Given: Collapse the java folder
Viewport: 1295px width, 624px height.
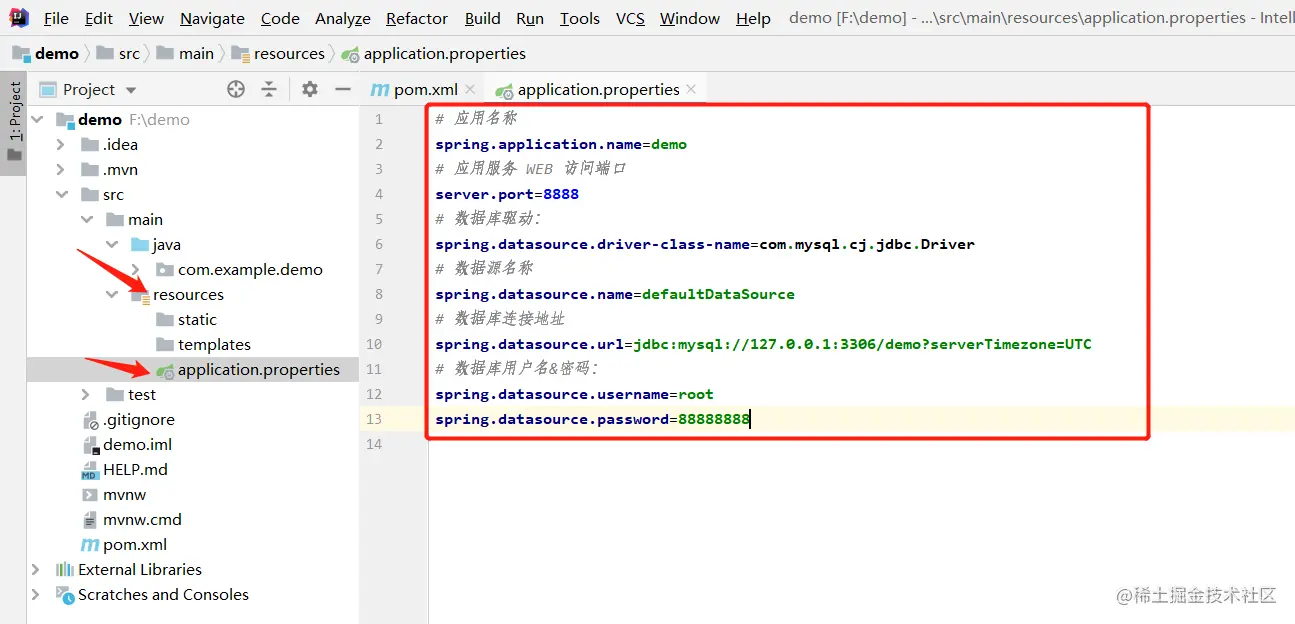Looking at the screenshot, I should pos(112,244).
